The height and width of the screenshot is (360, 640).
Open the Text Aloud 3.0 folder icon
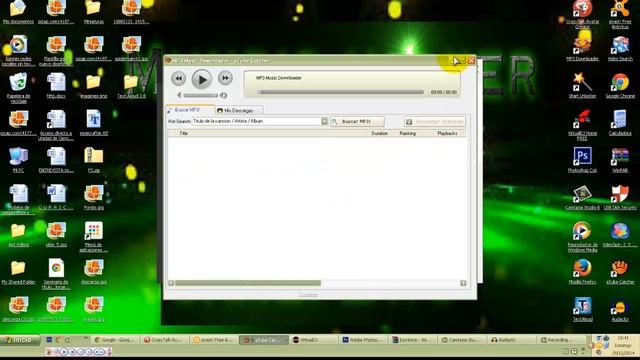click(131, 85)
